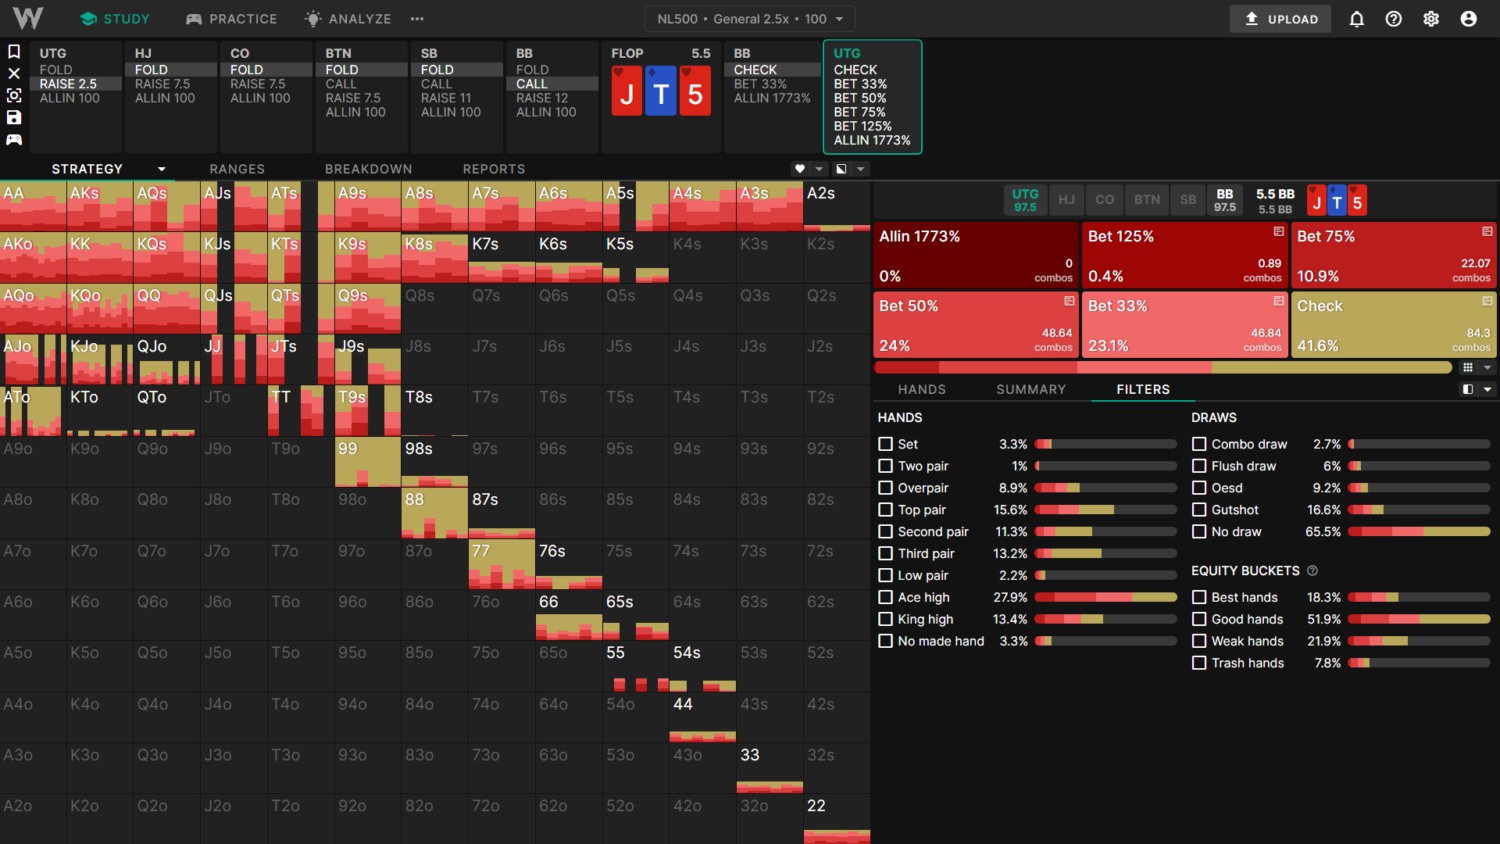Click the screenshot capture icon in left sidebar
The height and width of the screenshot is (844, 1500).
[14, 96]
